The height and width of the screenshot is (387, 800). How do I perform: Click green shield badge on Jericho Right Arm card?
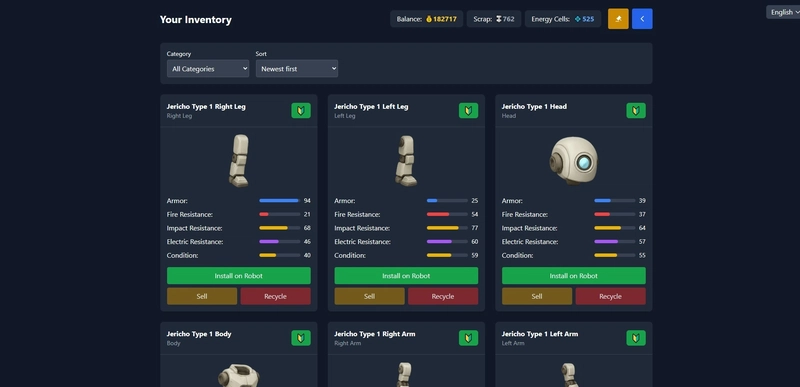468,338
